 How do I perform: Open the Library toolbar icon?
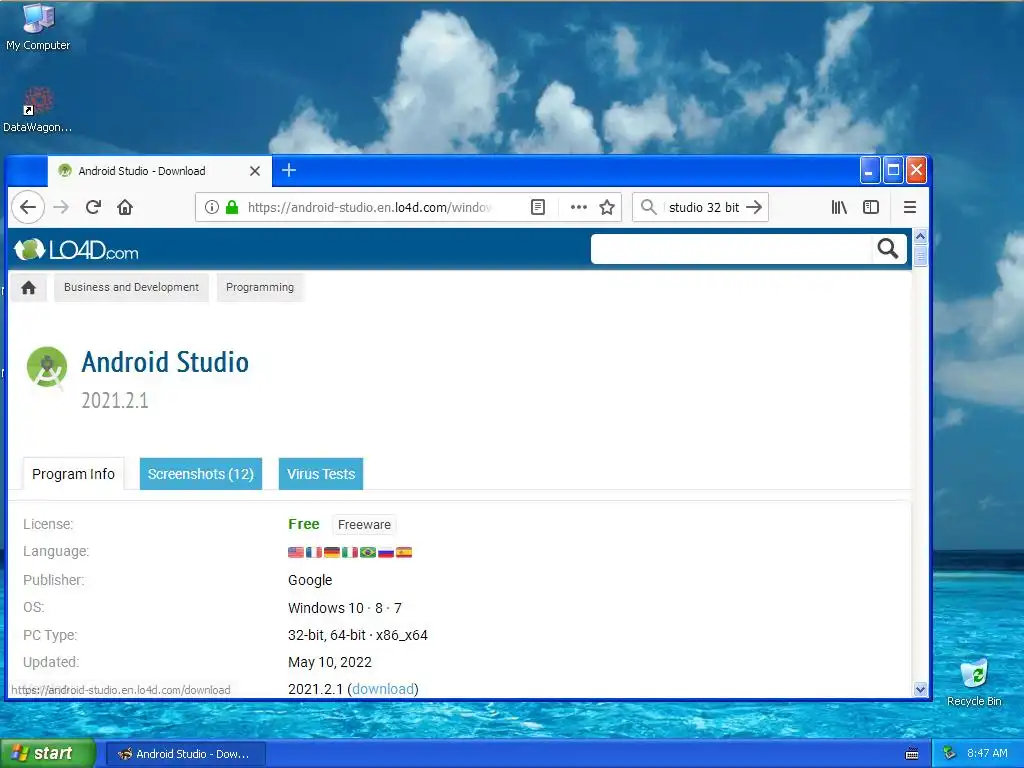click(839, 208)
